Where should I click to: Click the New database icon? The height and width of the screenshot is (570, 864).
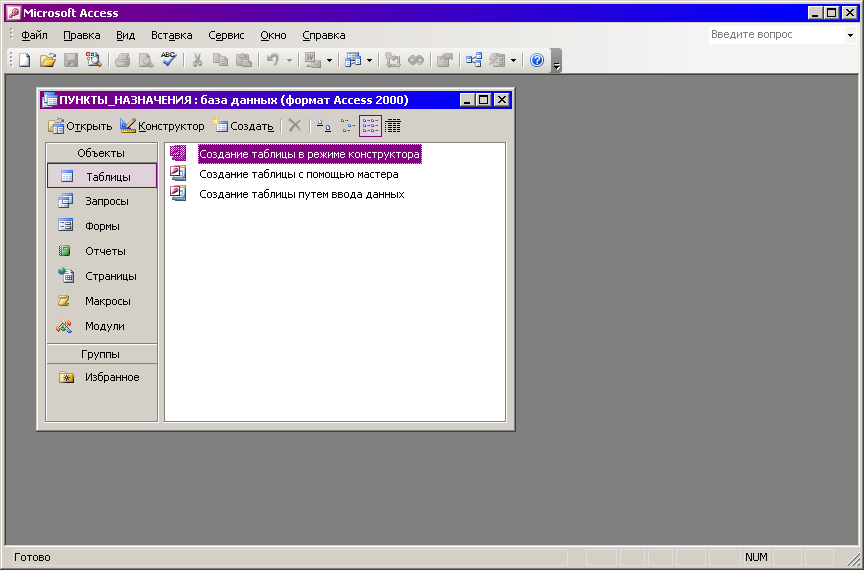click(x=25, y=60)
